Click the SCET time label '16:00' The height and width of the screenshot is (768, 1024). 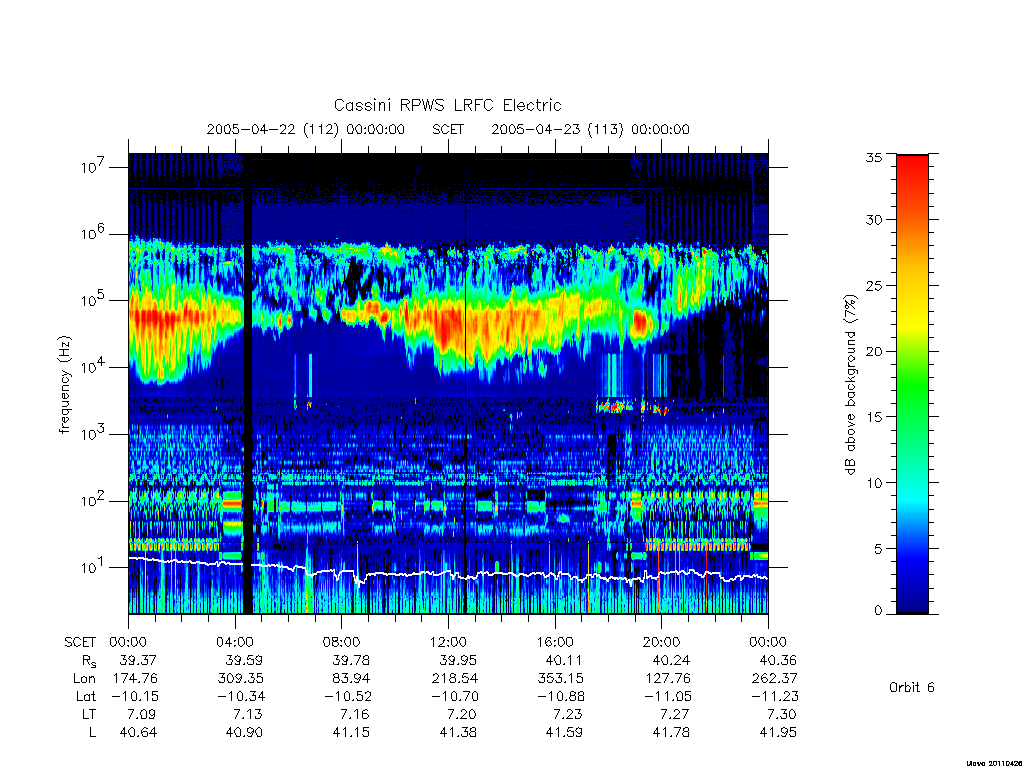click(554, 642)
